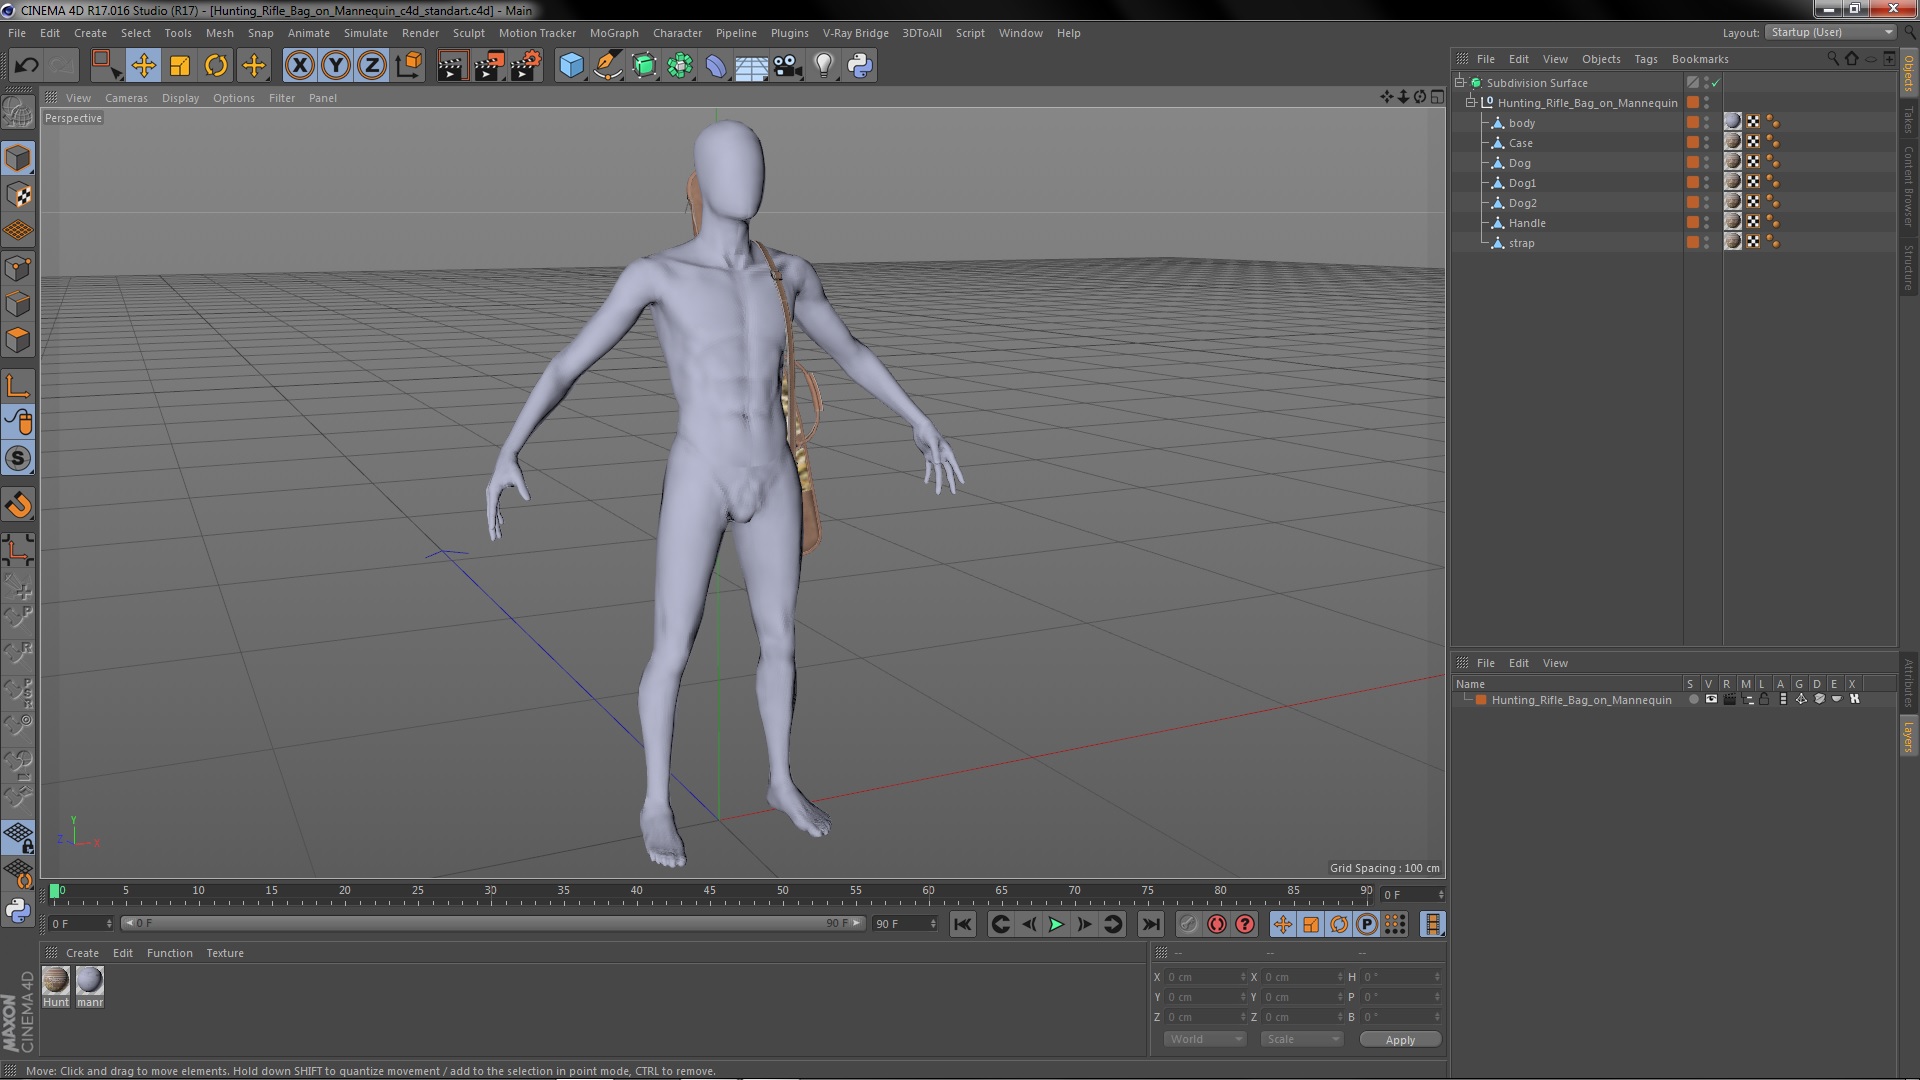Select the mannequin material thumbnail
1920x1080 pixels.
coord(90,980)
